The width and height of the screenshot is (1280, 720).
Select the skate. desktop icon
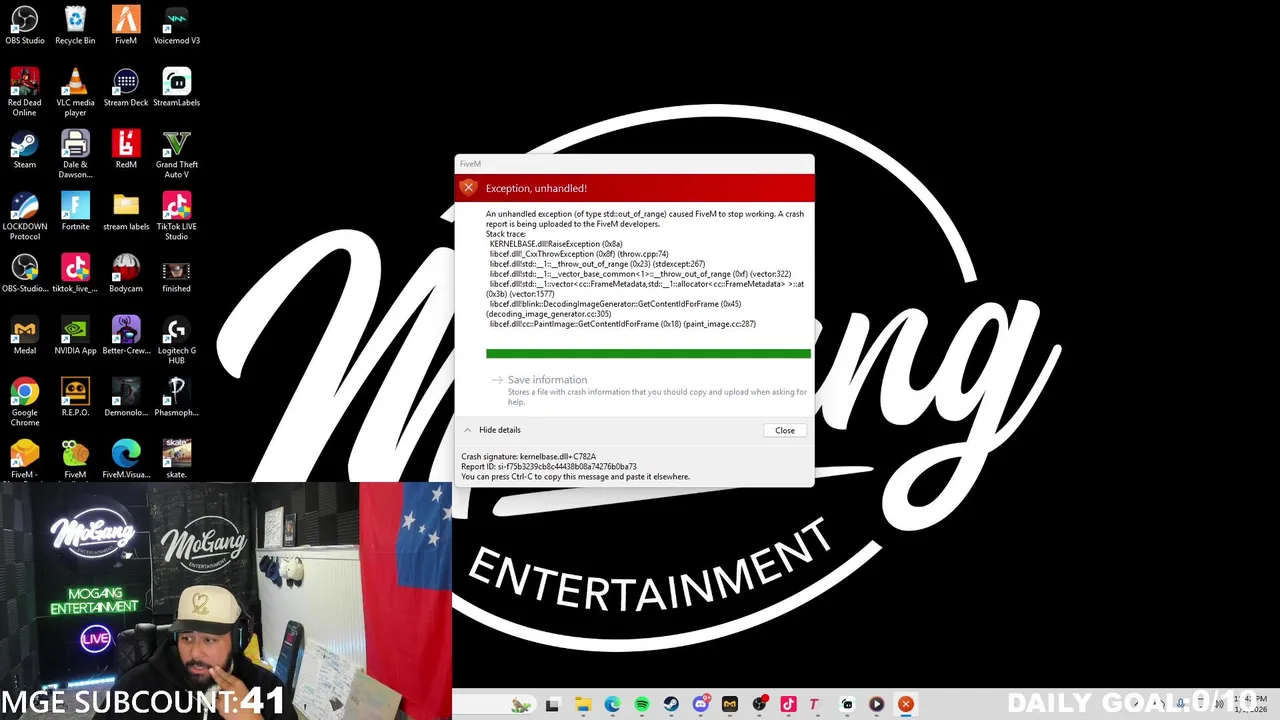pyautogui.click(x=176, y=458)
